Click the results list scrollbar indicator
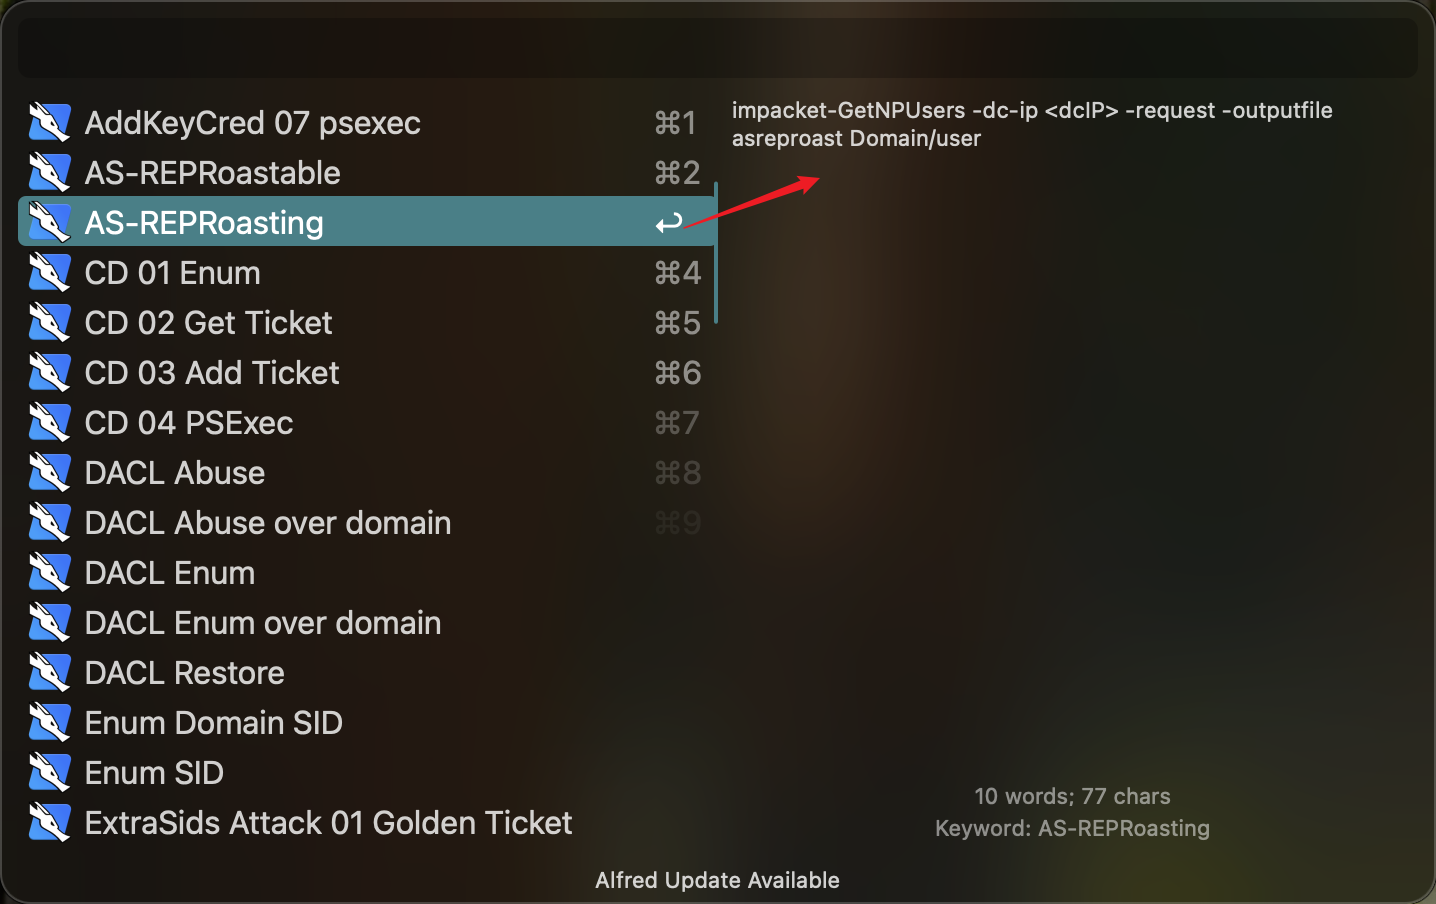 click(x=717, y=253)
